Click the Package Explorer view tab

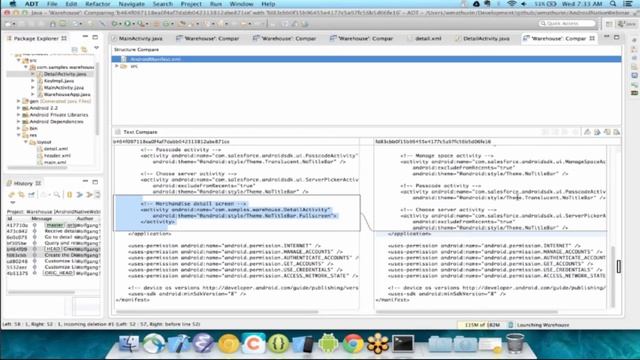click(37, 38)
